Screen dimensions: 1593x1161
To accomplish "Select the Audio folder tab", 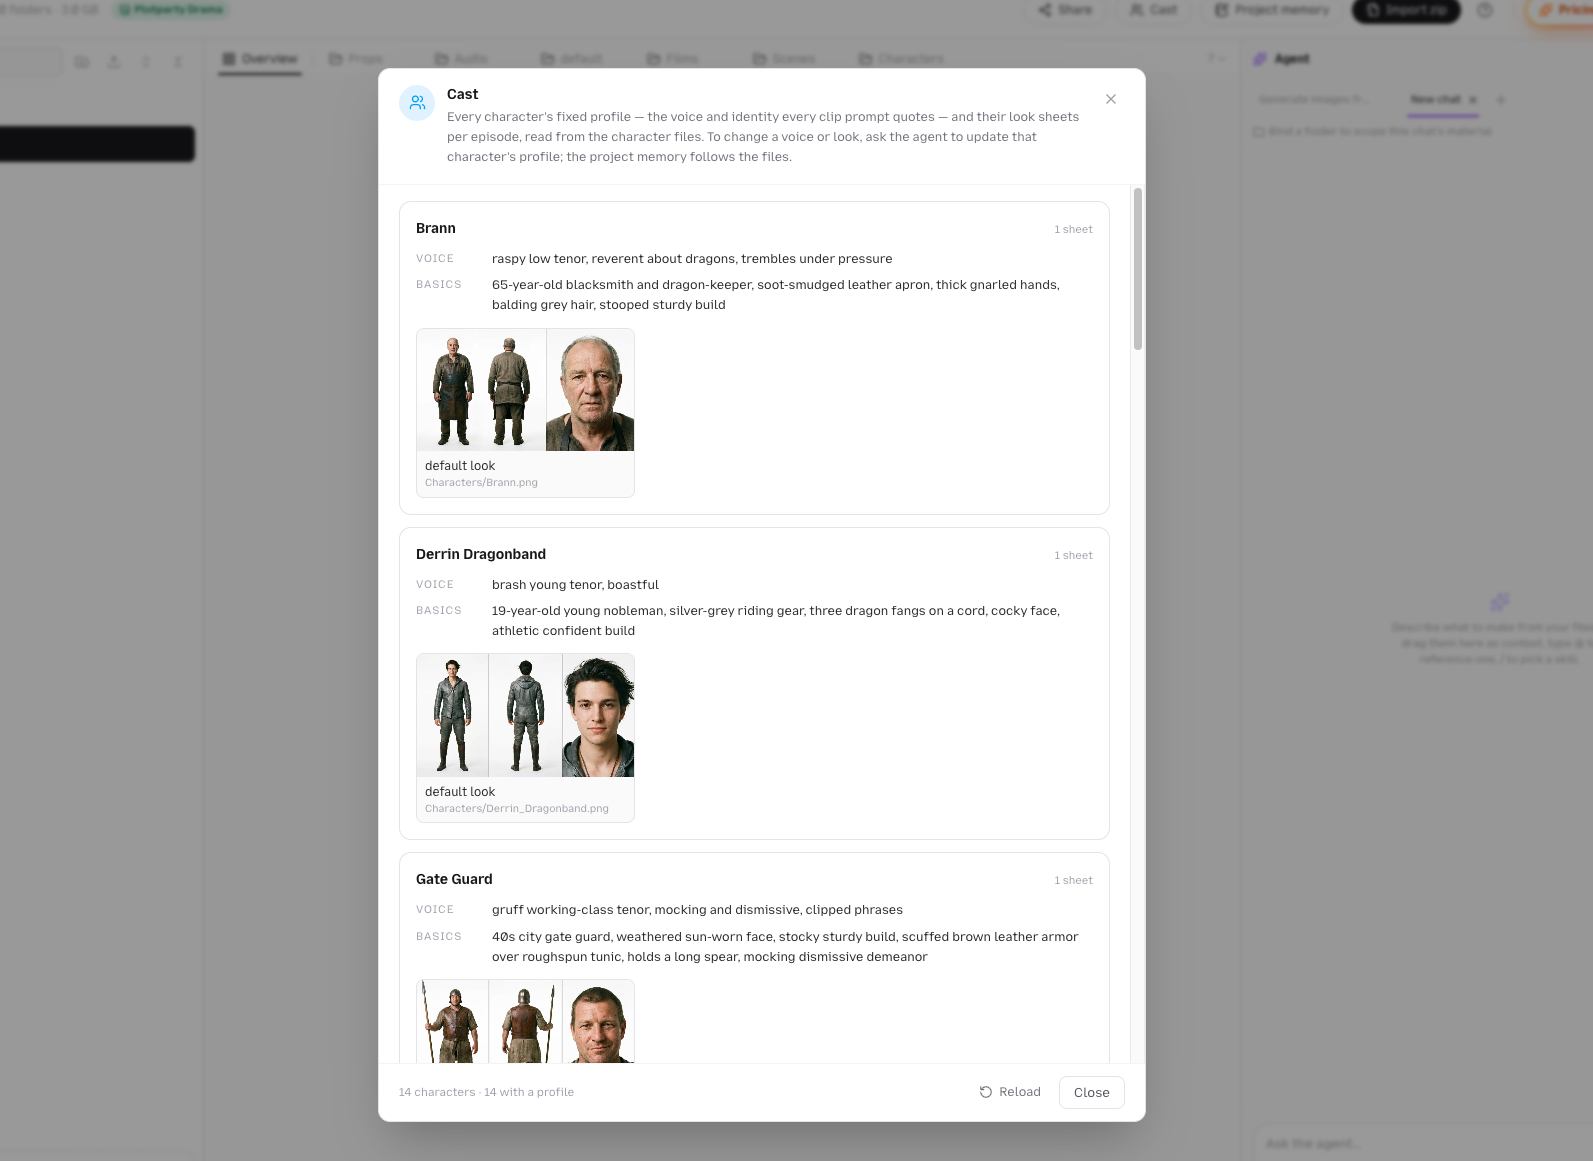I will tap(462, 59).
